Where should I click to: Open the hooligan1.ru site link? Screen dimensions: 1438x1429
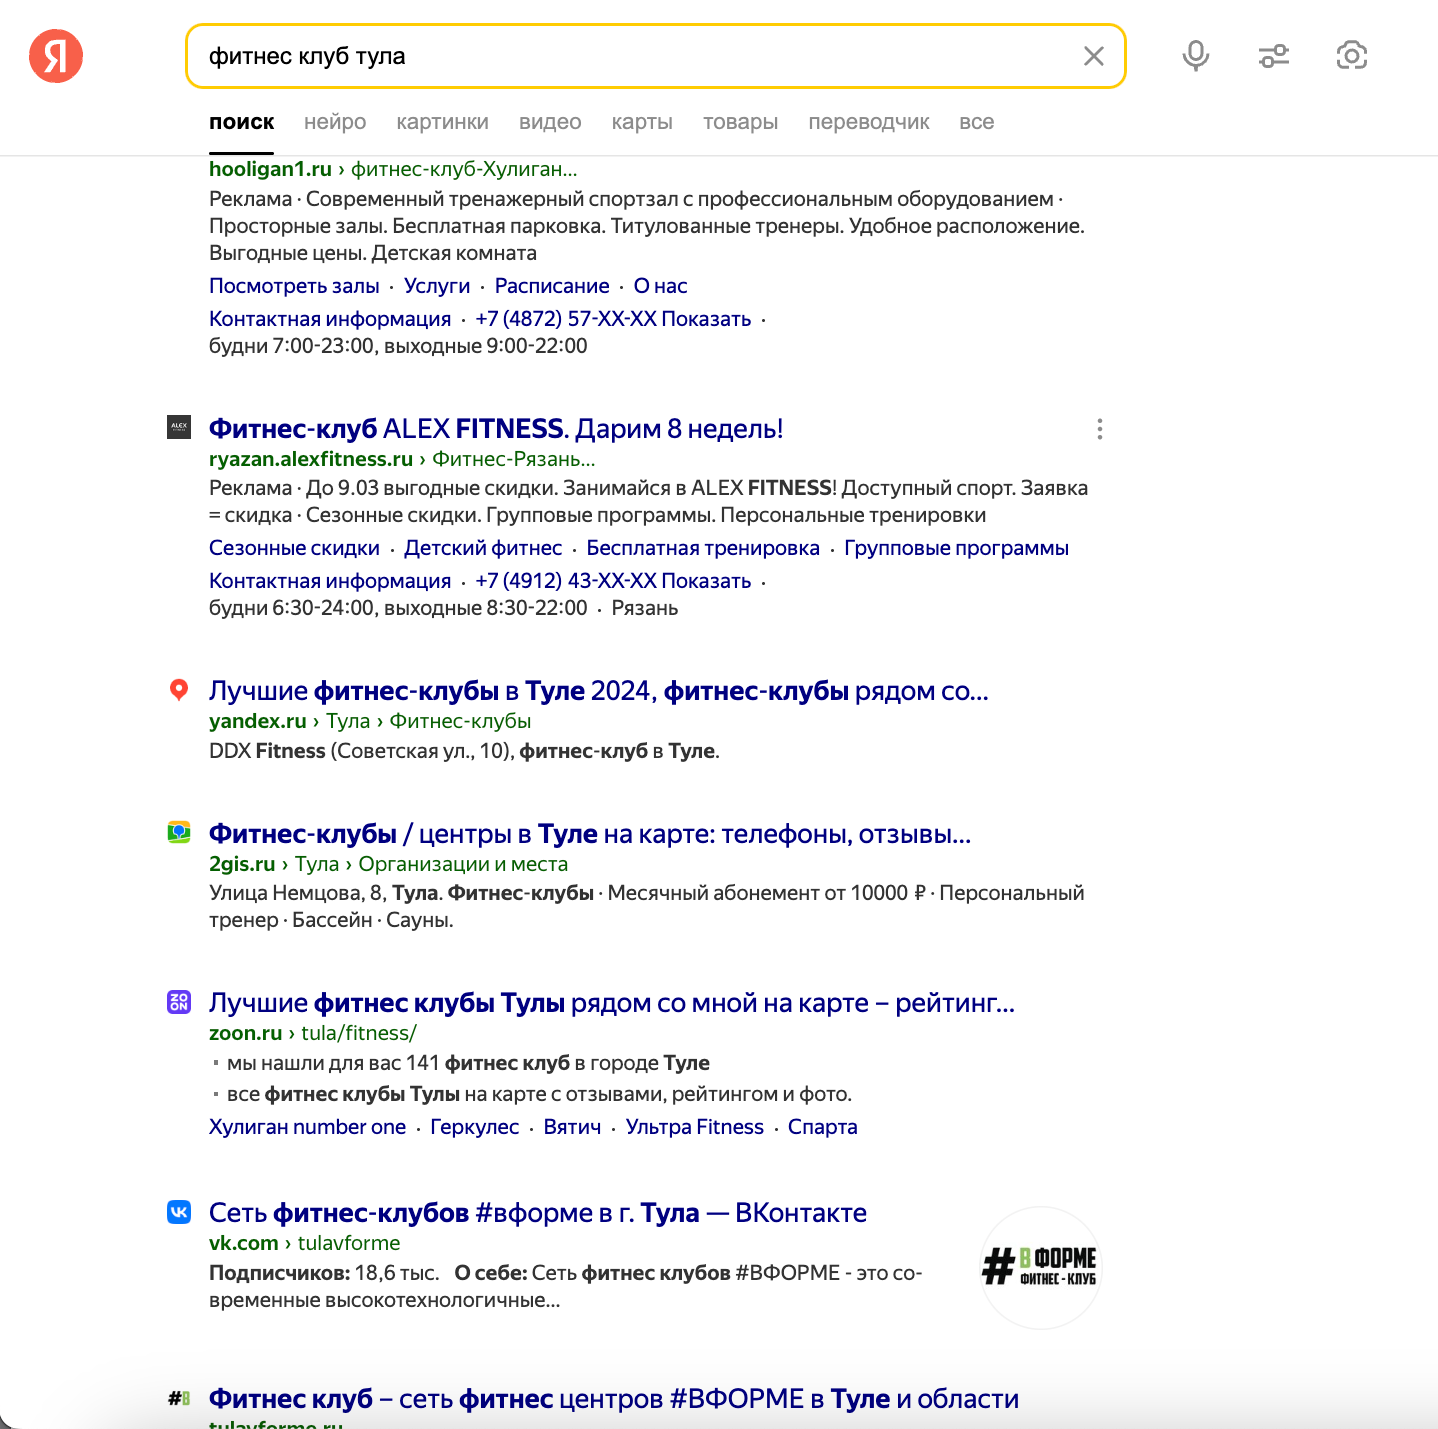pyautogui.click(x=270, y=169)
